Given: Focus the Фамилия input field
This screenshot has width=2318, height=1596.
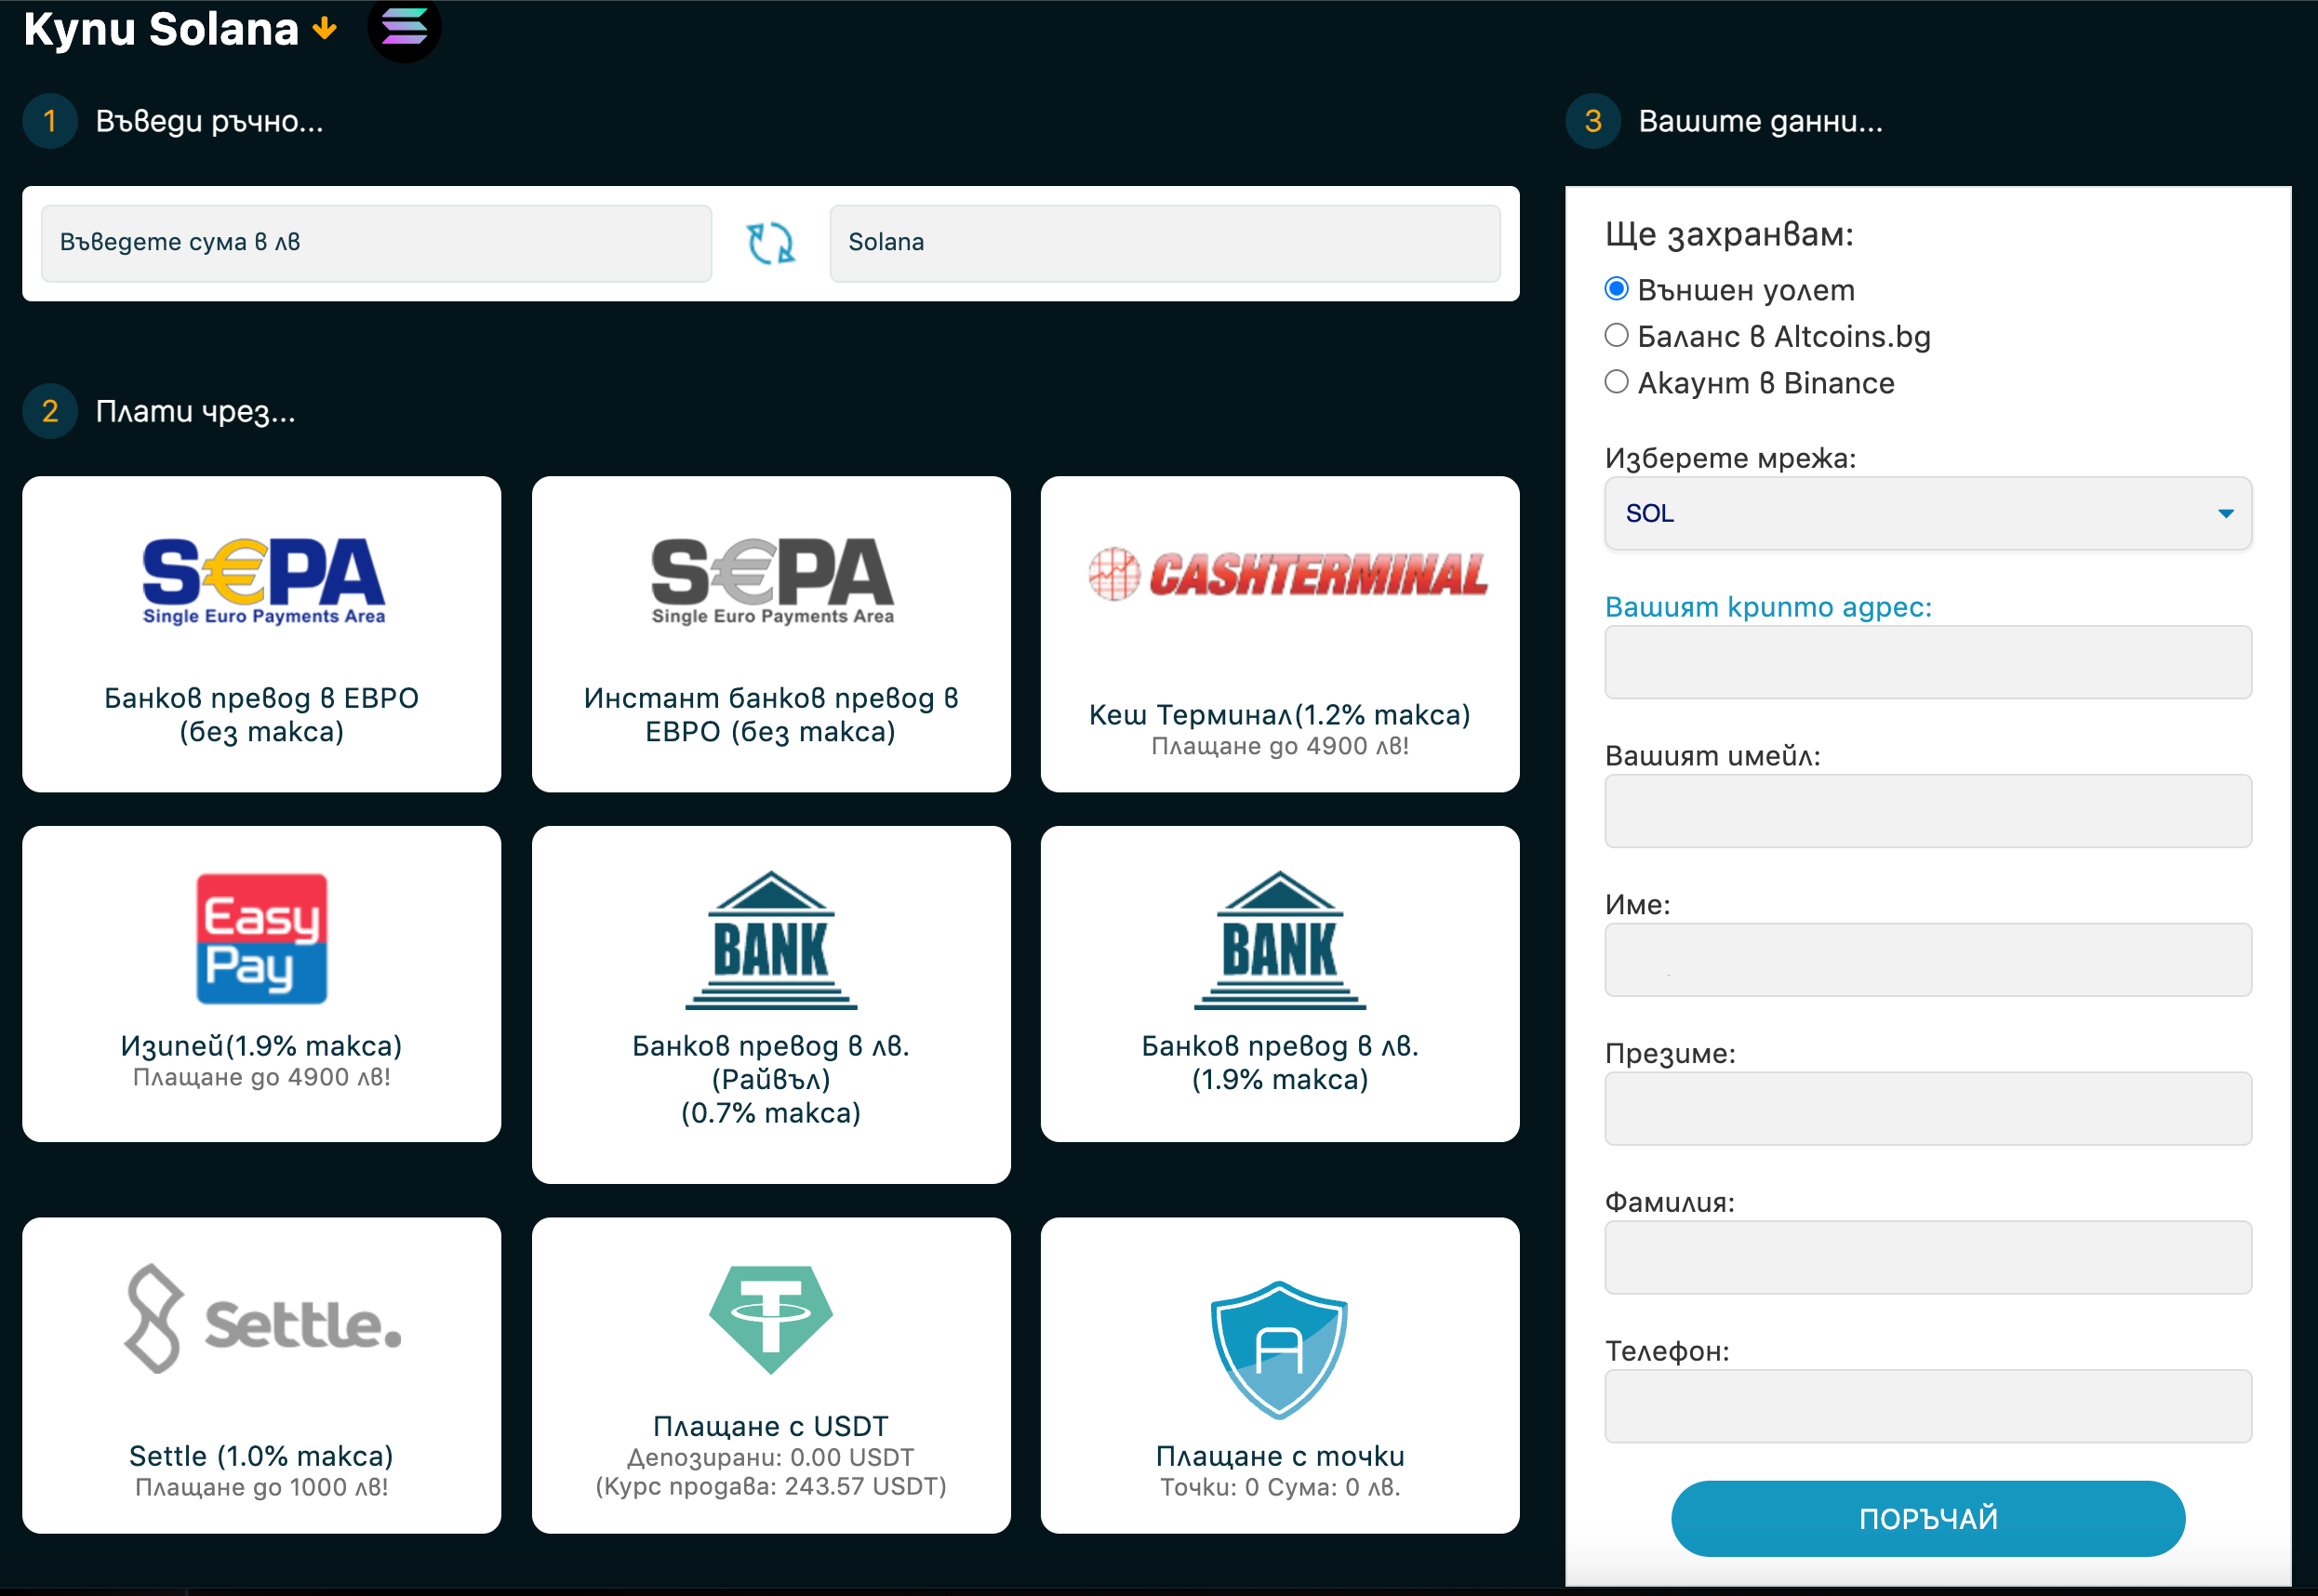Looking at the screenshot, I should (1928, 1258).
